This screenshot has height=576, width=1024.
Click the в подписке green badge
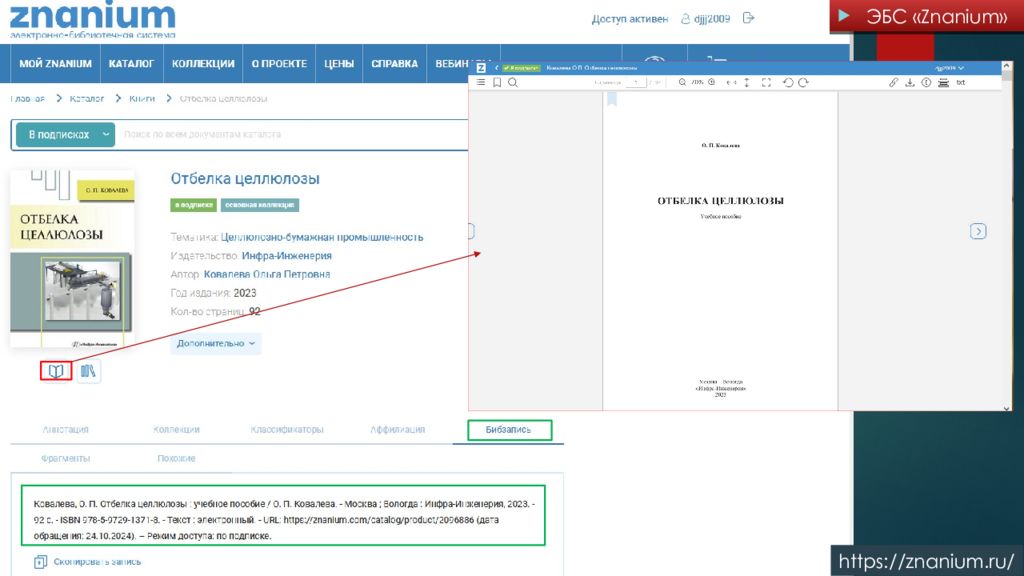click(x=193, y=205)
